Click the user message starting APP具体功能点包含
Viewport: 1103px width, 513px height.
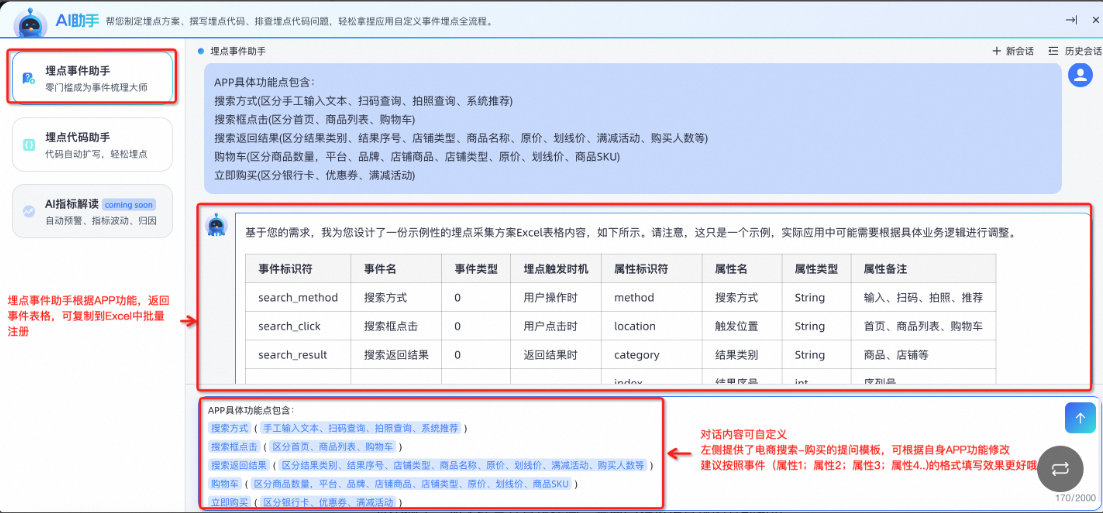point(632,128)
